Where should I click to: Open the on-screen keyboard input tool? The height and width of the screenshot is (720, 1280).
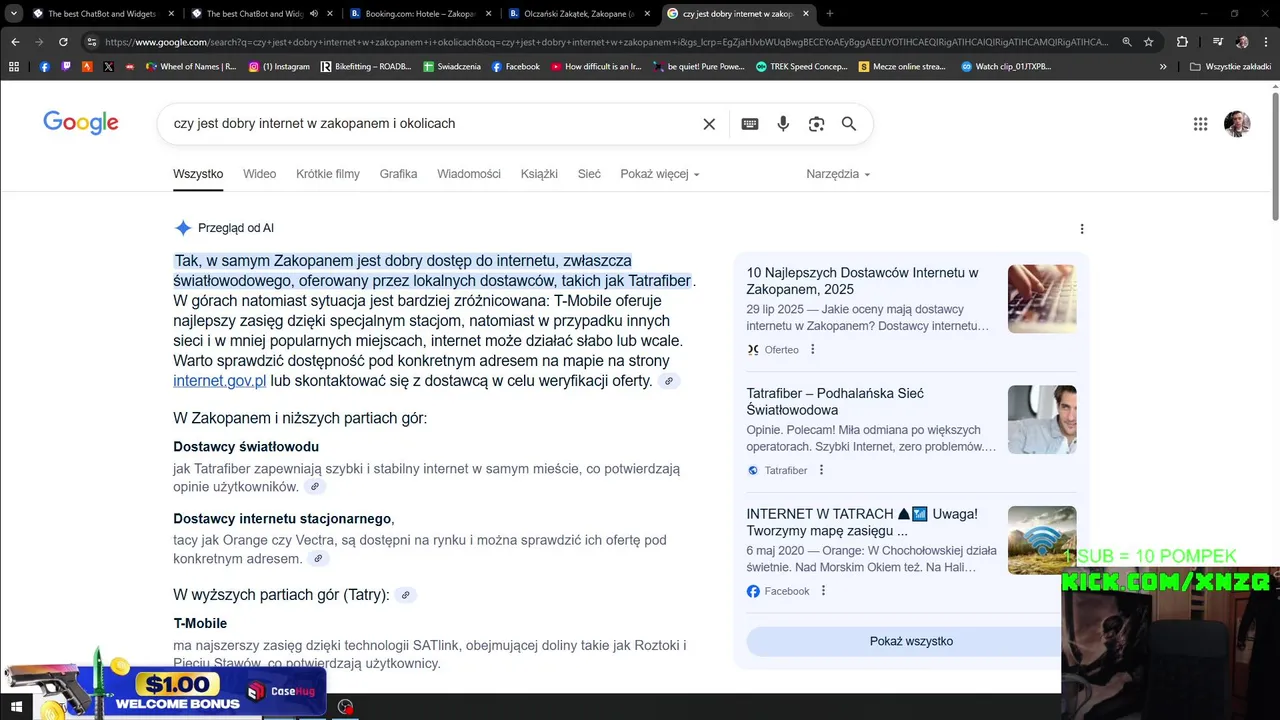click(750, 124)
